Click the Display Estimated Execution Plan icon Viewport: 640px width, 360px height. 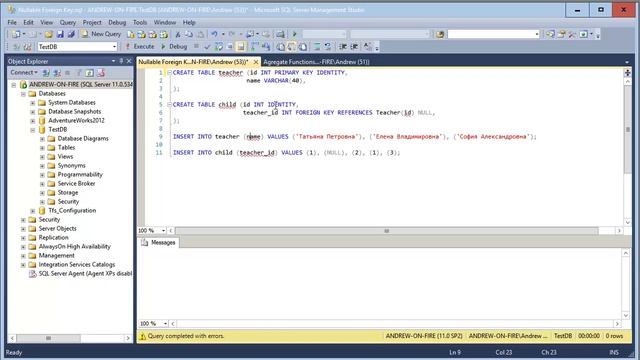pos(219,47)
